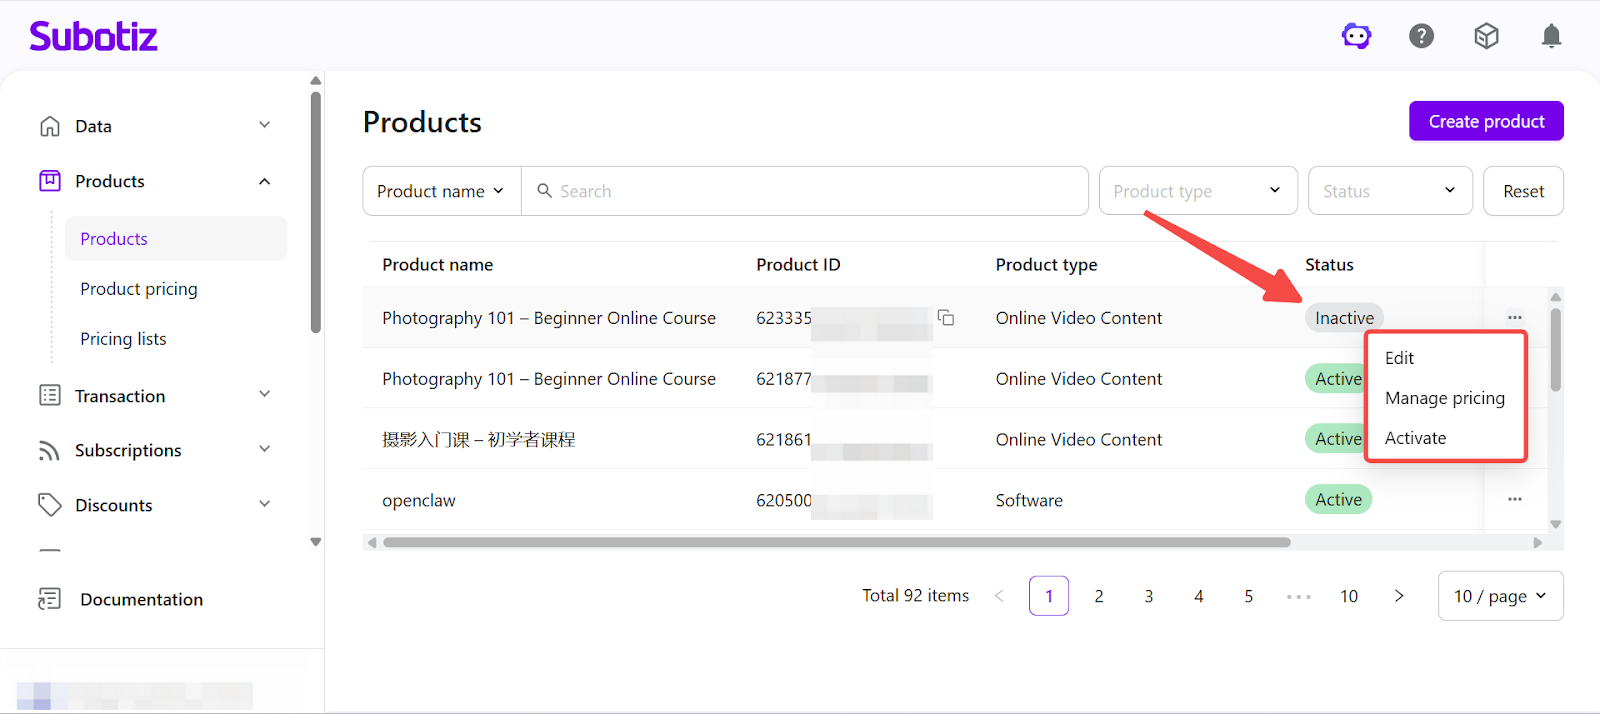Open the Status filter dropdown
This screenshot has height=714, width=1600.
click(1389, 191)
